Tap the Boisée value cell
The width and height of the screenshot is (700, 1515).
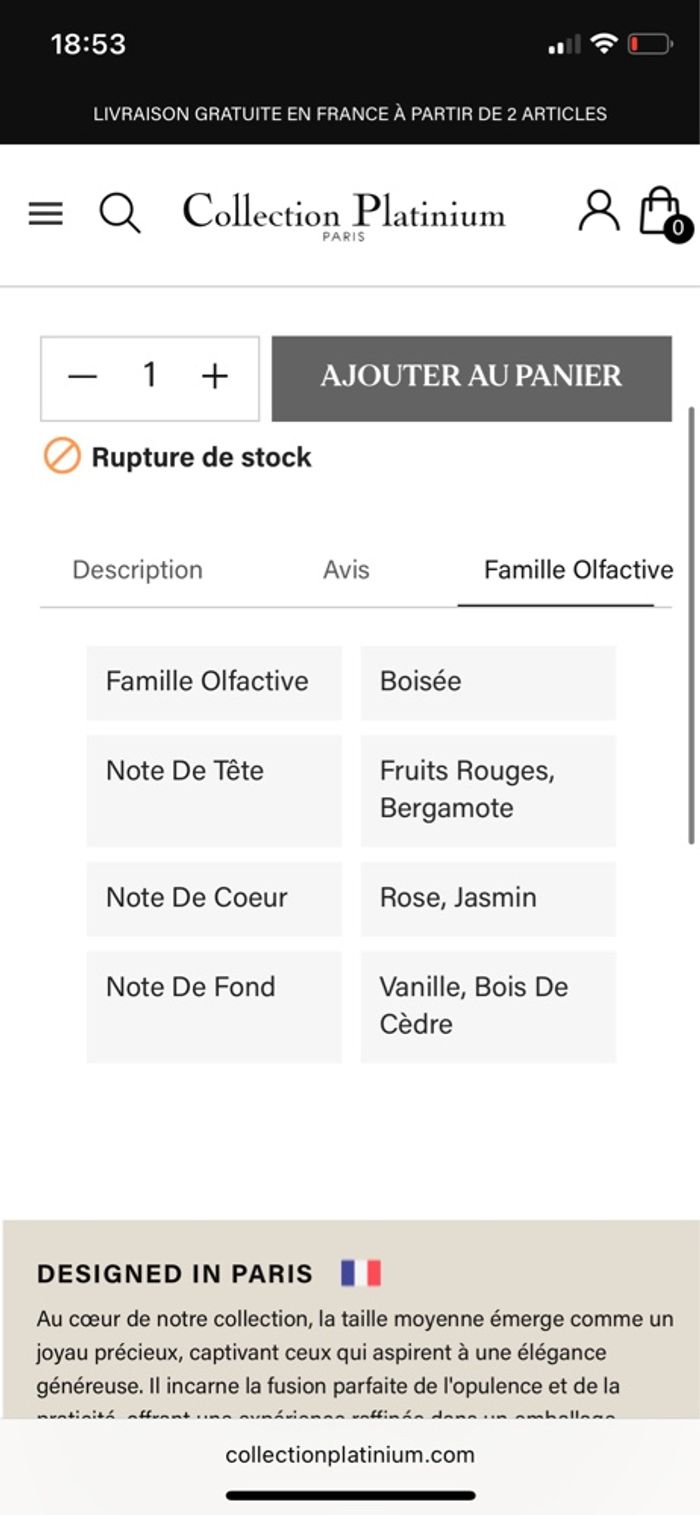coord(488,682)
